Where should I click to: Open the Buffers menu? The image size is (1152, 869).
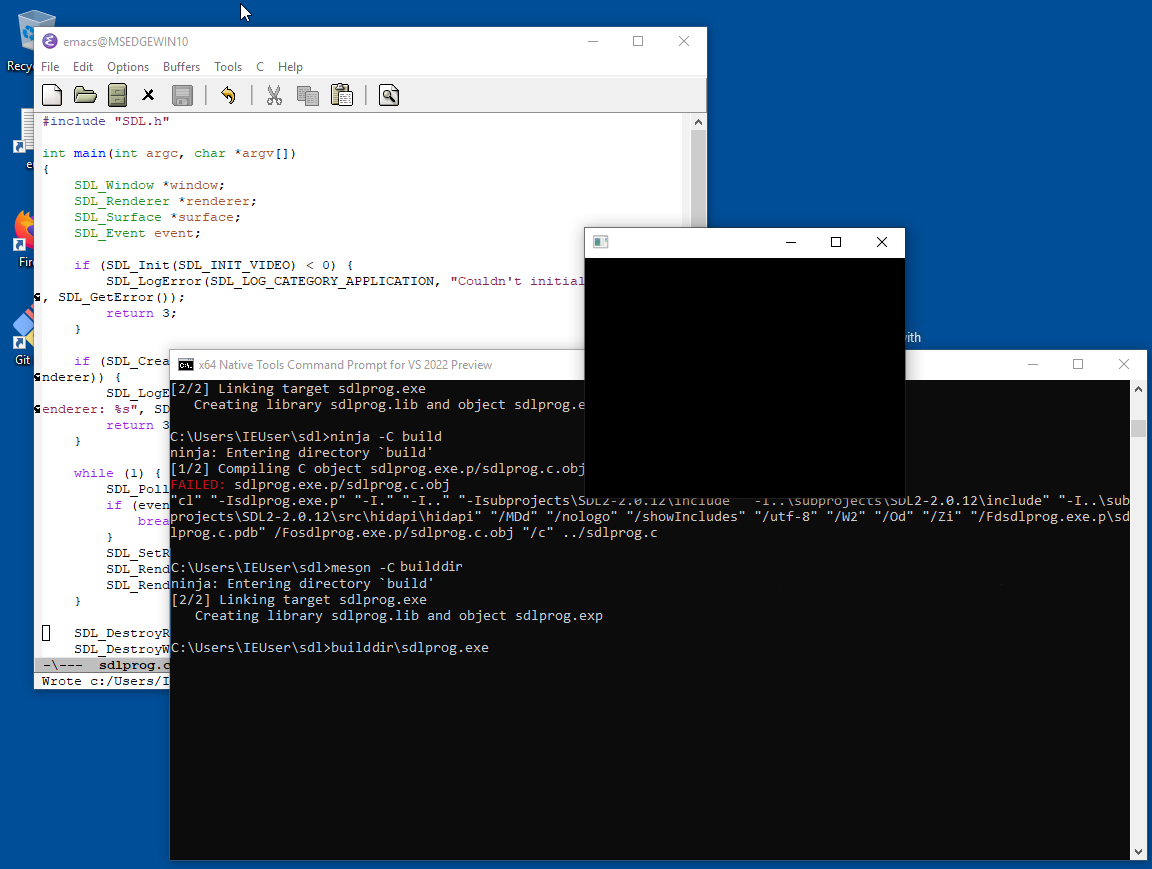pos(181,66)
